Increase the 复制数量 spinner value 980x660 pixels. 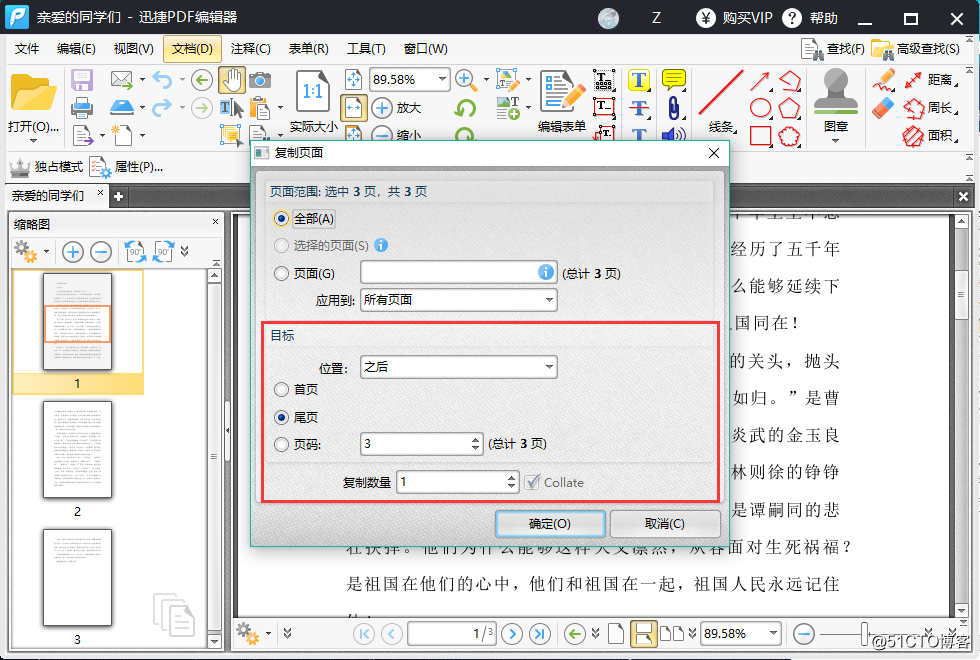(x=511, y=477)
